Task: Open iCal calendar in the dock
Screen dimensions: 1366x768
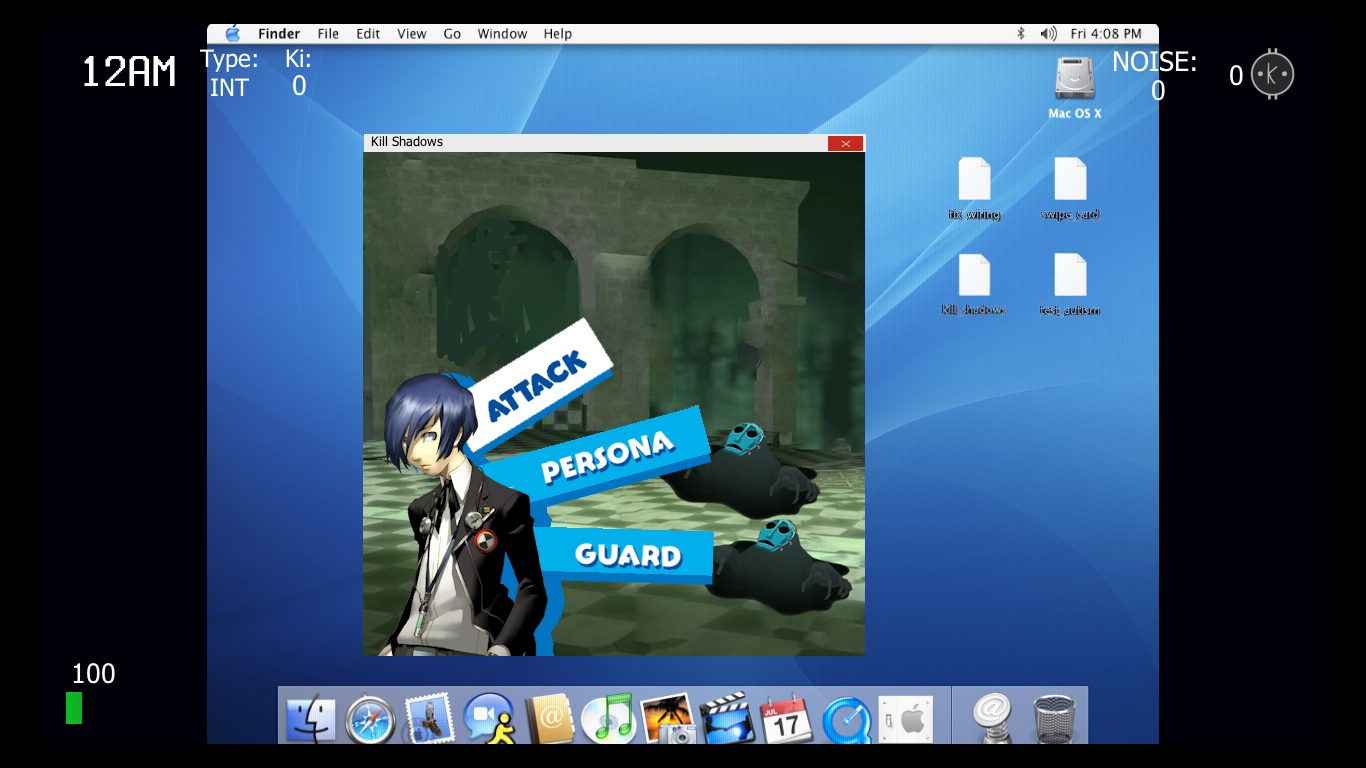Action: (786, 719)
